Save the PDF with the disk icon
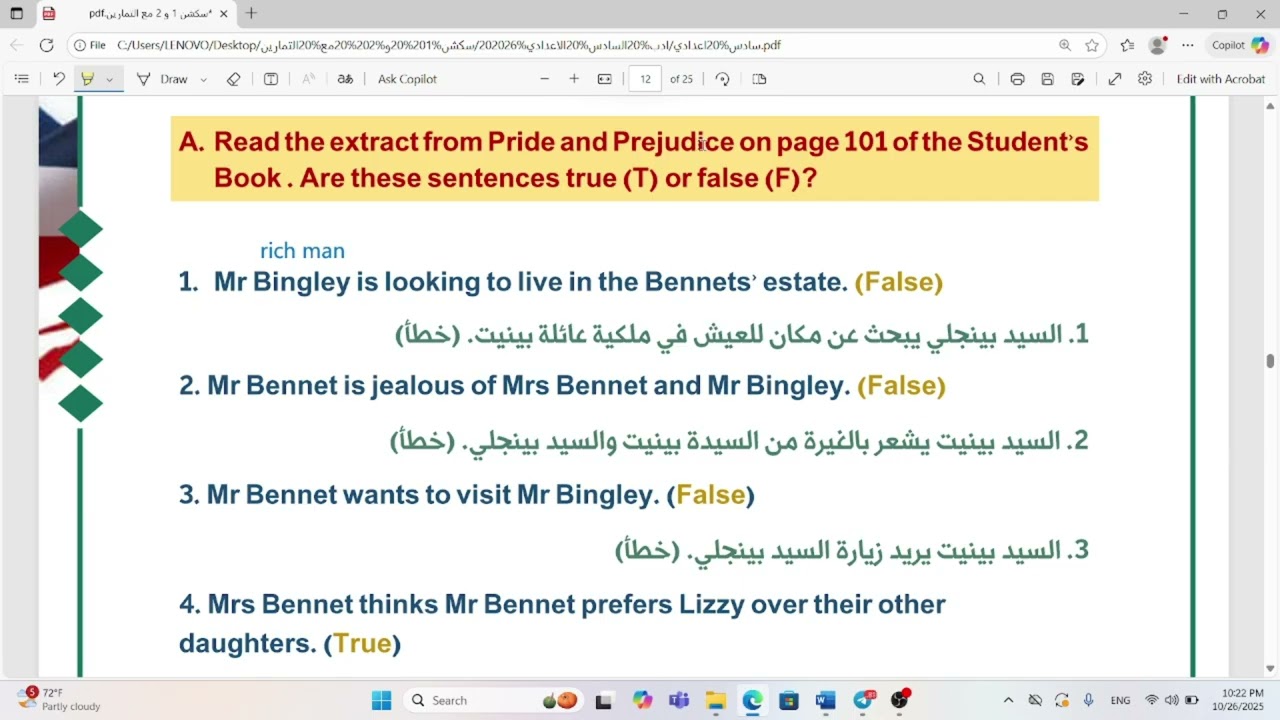The image size is (1280, 720). pyautogui.click(x=1047, y=79)
